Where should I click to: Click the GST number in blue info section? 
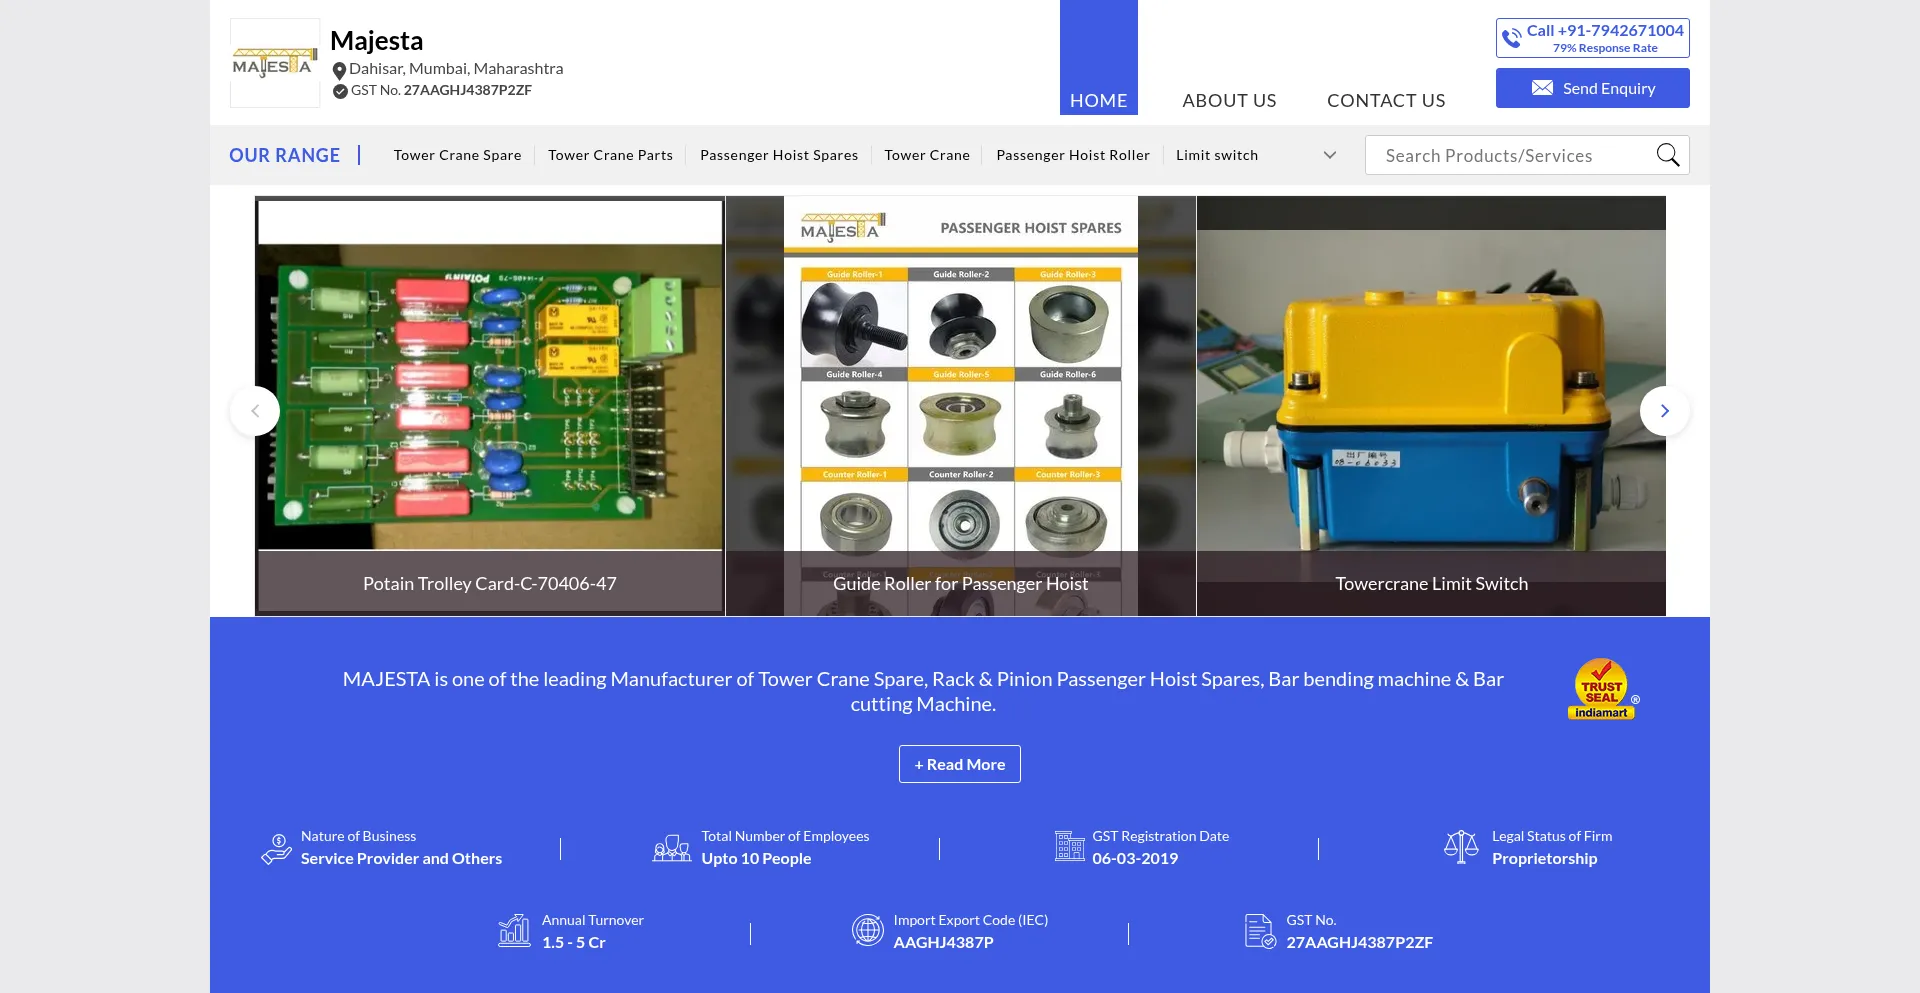(x=1359, y=942)
